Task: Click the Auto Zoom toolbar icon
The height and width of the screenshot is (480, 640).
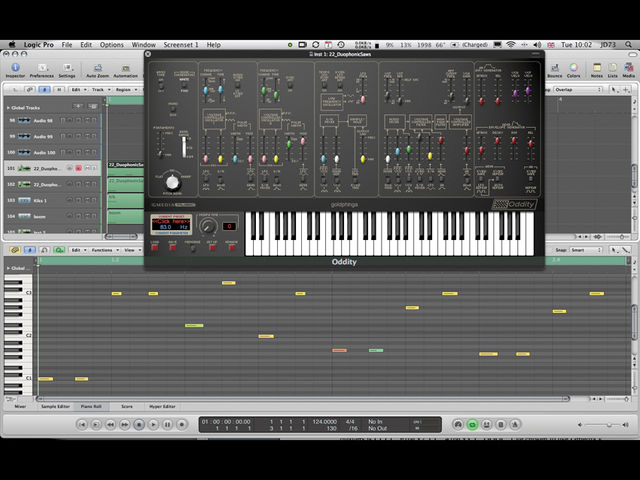Action: click(x=98, y=70)
